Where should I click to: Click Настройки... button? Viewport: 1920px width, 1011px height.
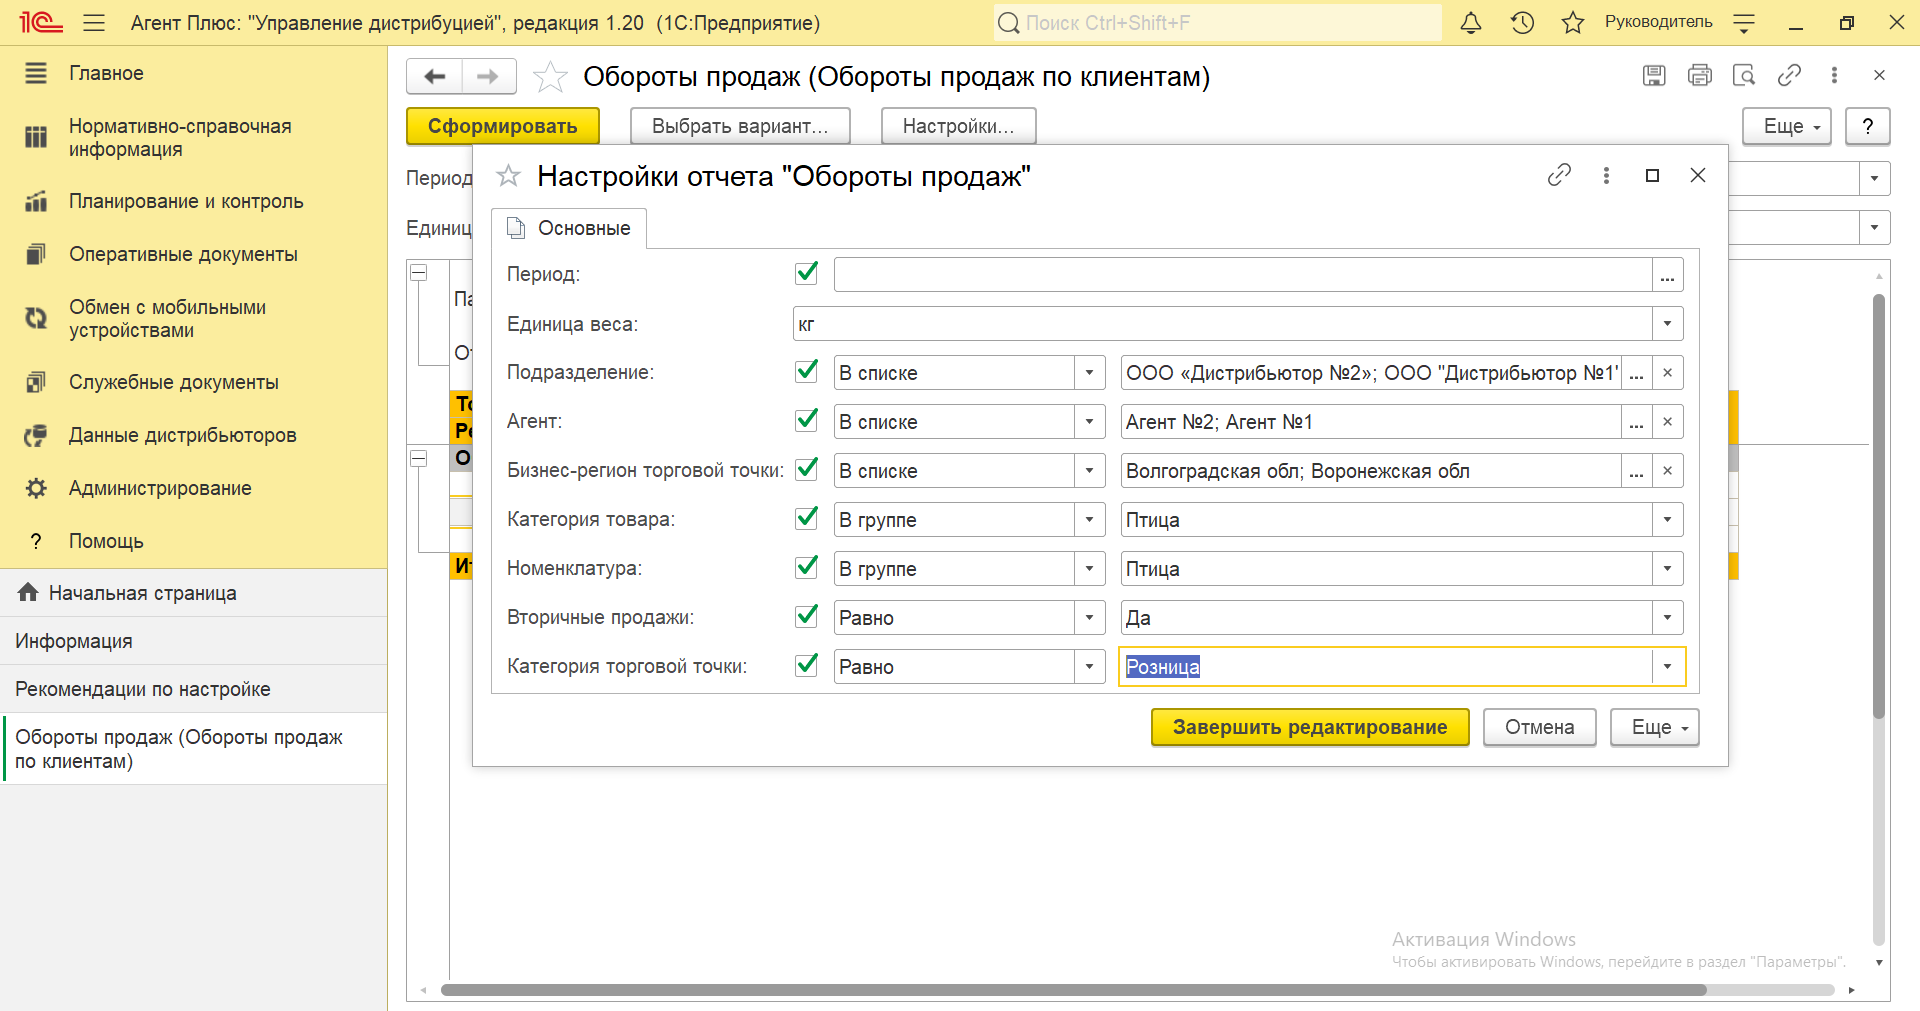point(958,126)
